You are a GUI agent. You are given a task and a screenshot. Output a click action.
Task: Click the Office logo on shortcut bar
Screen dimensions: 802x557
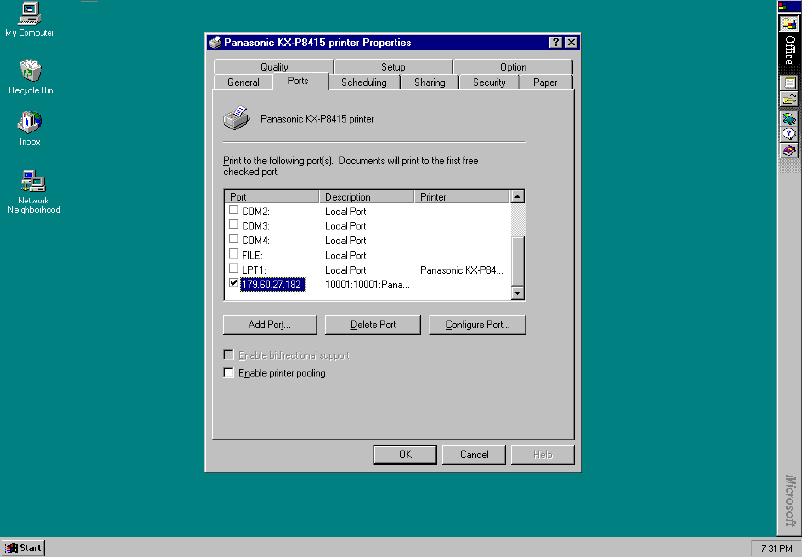coord(789,23)
